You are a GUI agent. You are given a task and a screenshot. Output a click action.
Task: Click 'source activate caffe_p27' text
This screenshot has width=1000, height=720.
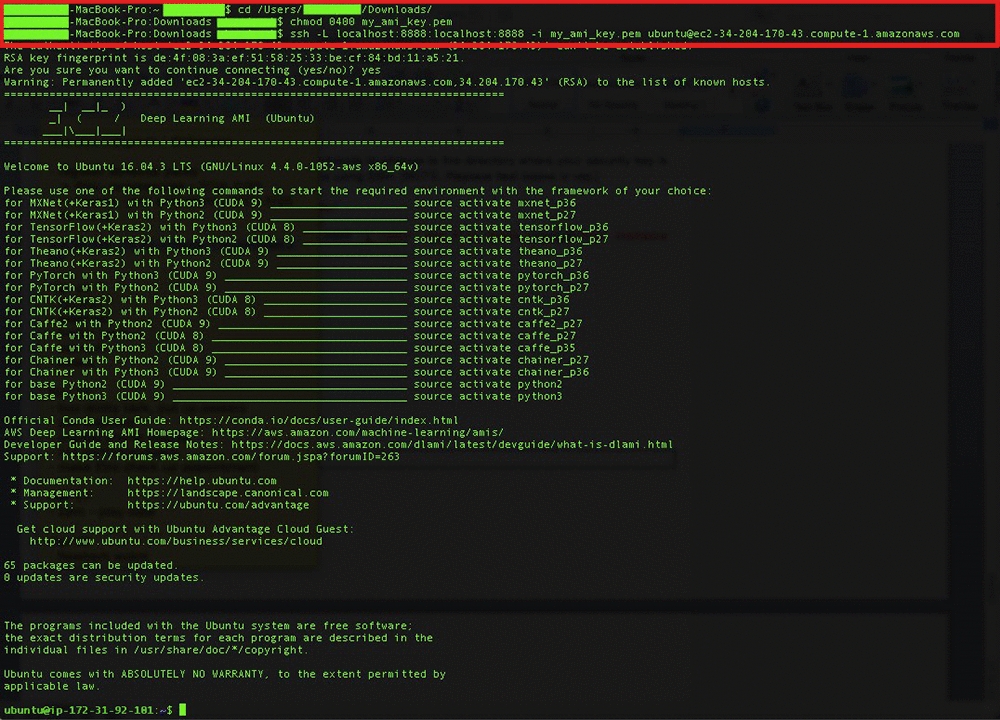494,336
